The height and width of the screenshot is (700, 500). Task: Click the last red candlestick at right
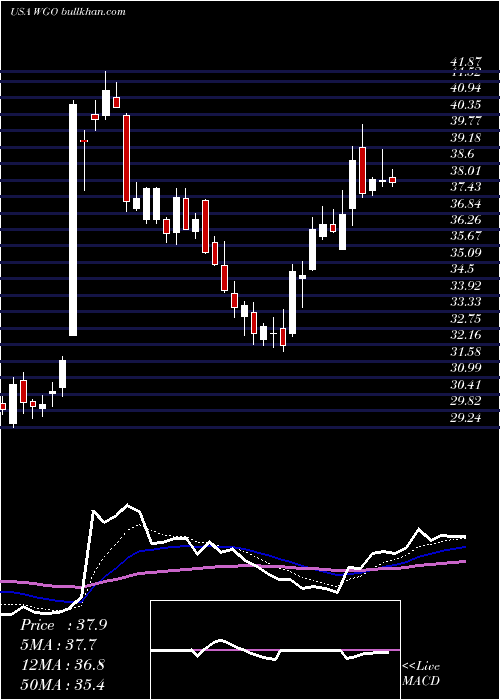coord(392,179)
